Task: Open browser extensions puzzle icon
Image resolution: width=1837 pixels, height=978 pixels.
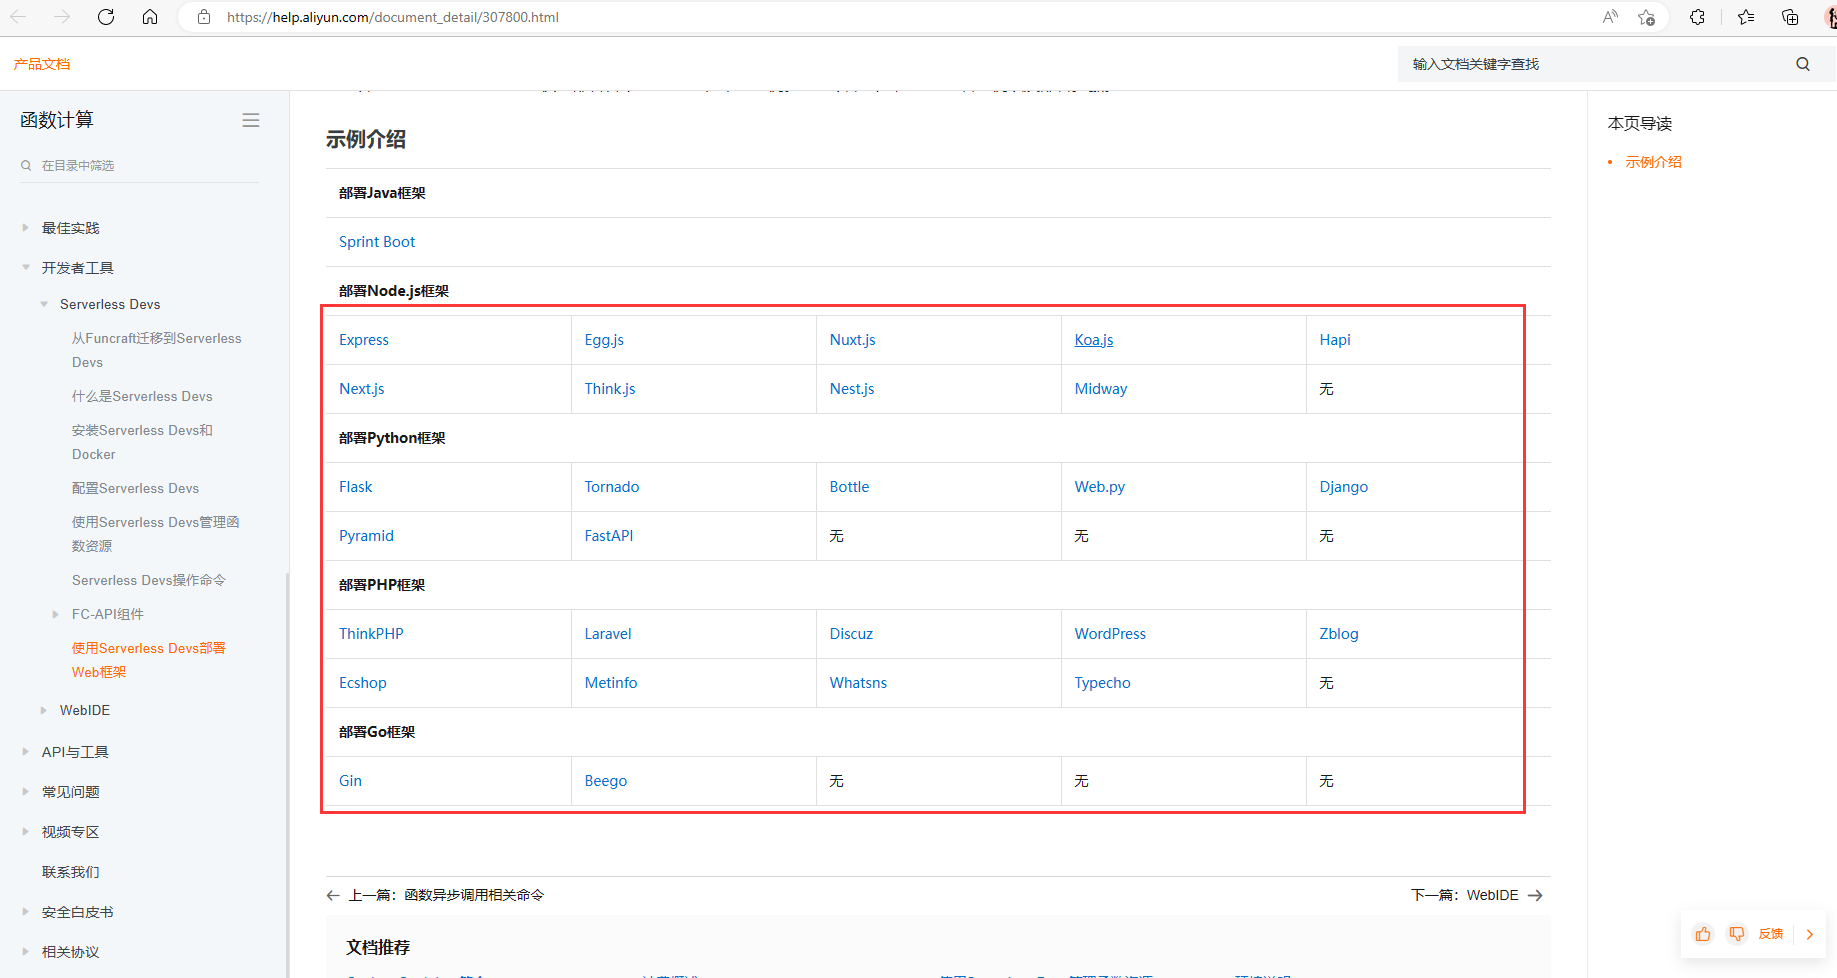Action: [1697, 17]
